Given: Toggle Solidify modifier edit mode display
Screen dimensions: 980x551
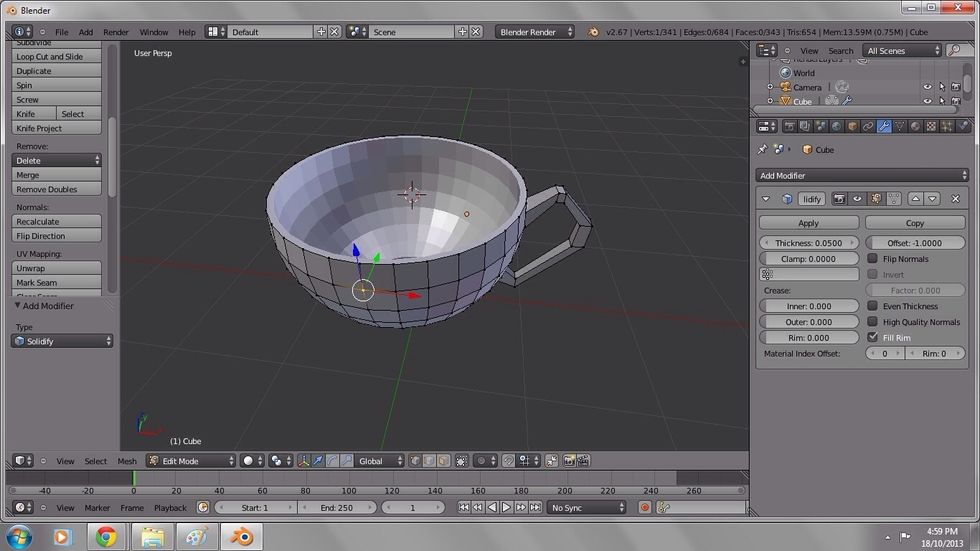Looking at the screenshot, I should point(876,199).
